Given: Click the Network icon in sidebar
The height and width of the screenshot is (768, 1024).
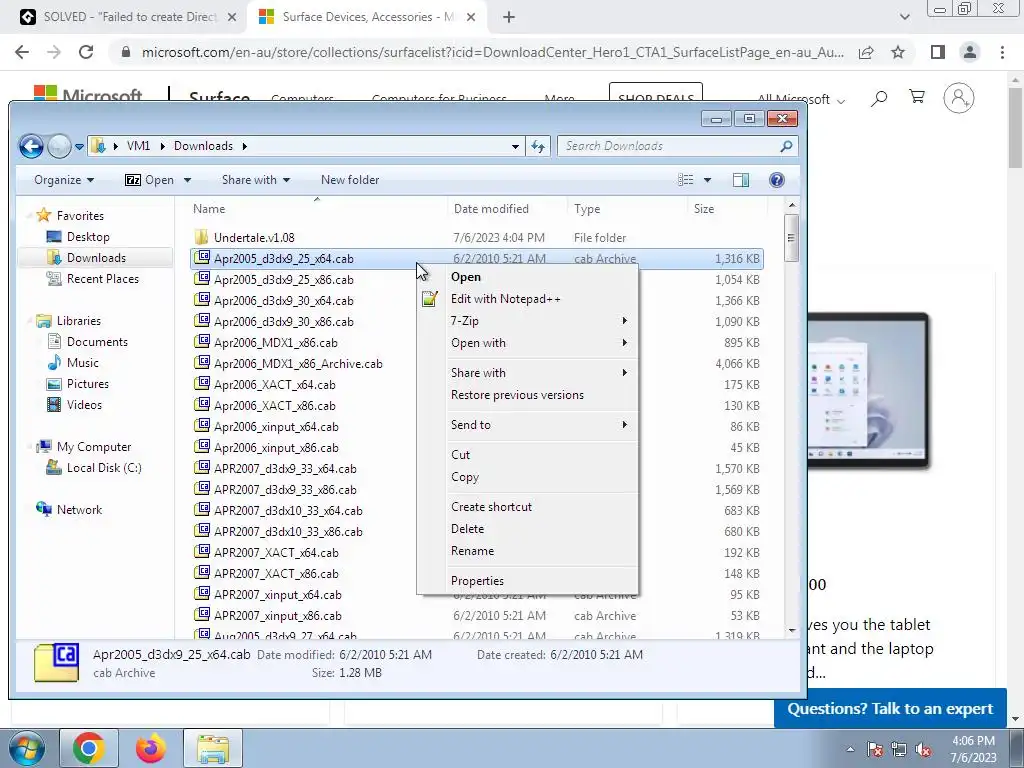Looking at the screenshot, I should 44,509.
